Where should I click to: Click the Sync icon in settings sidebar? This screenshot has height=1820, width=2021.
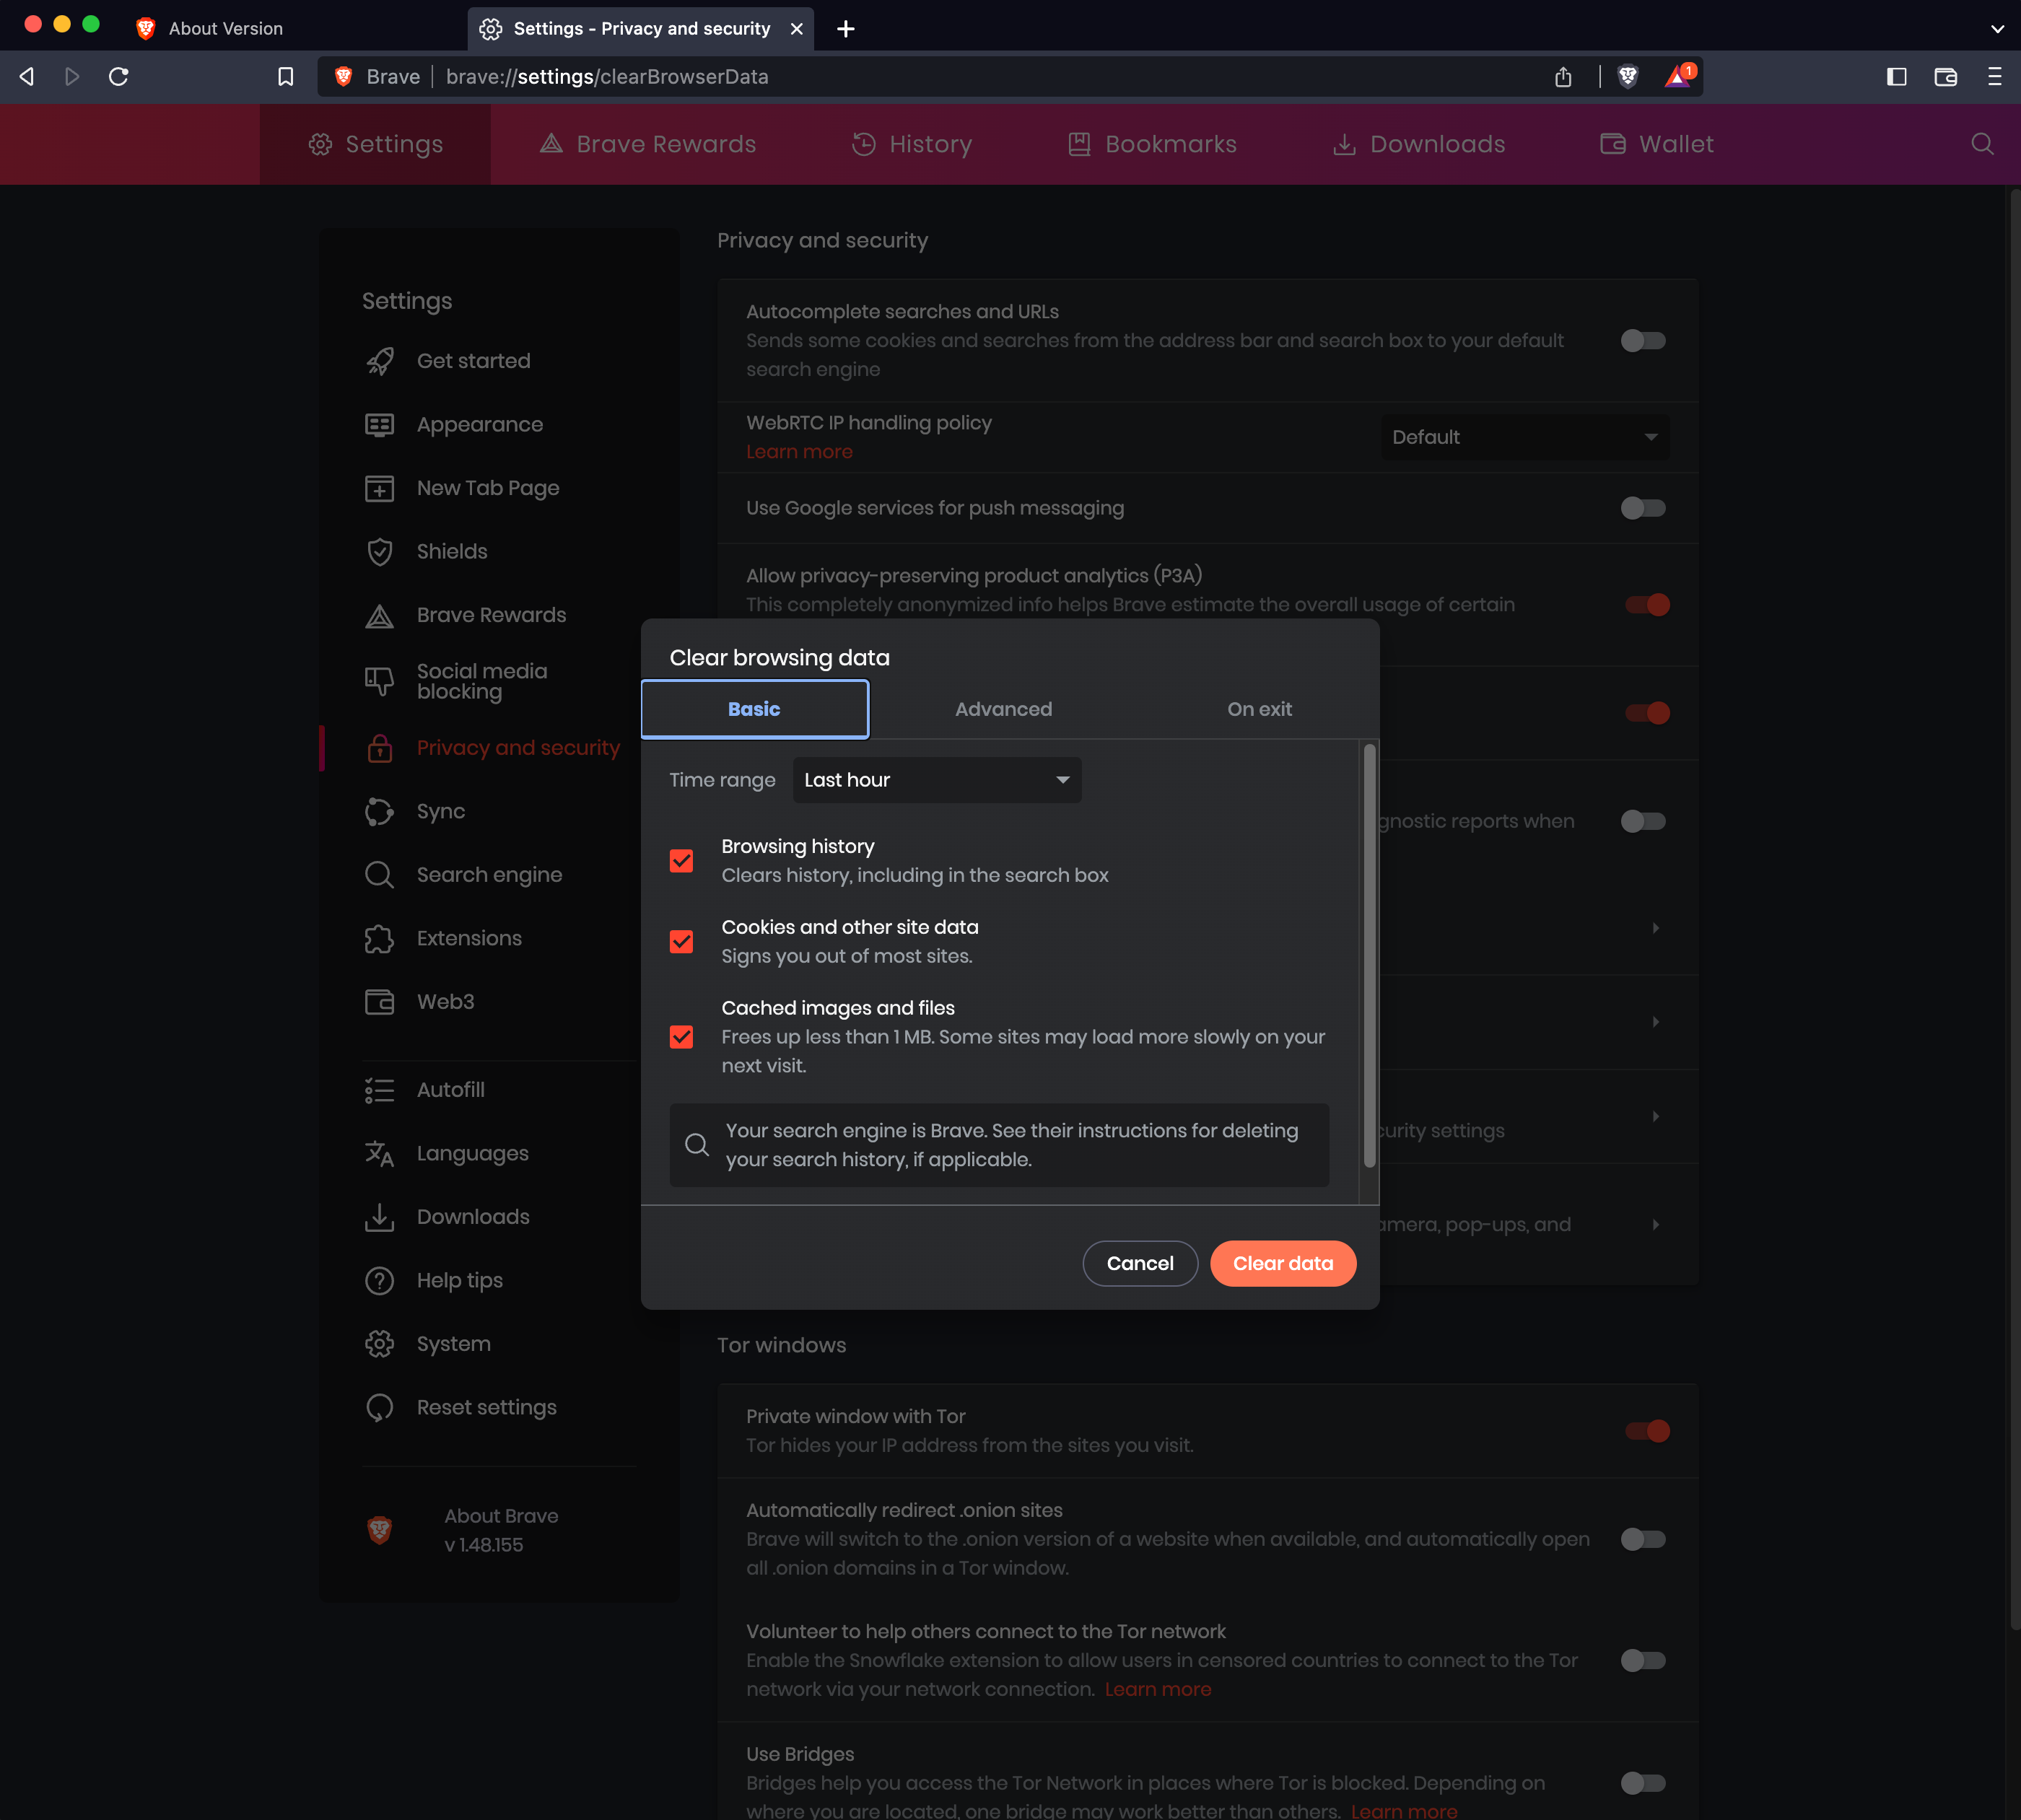click(x=380, y=811)
